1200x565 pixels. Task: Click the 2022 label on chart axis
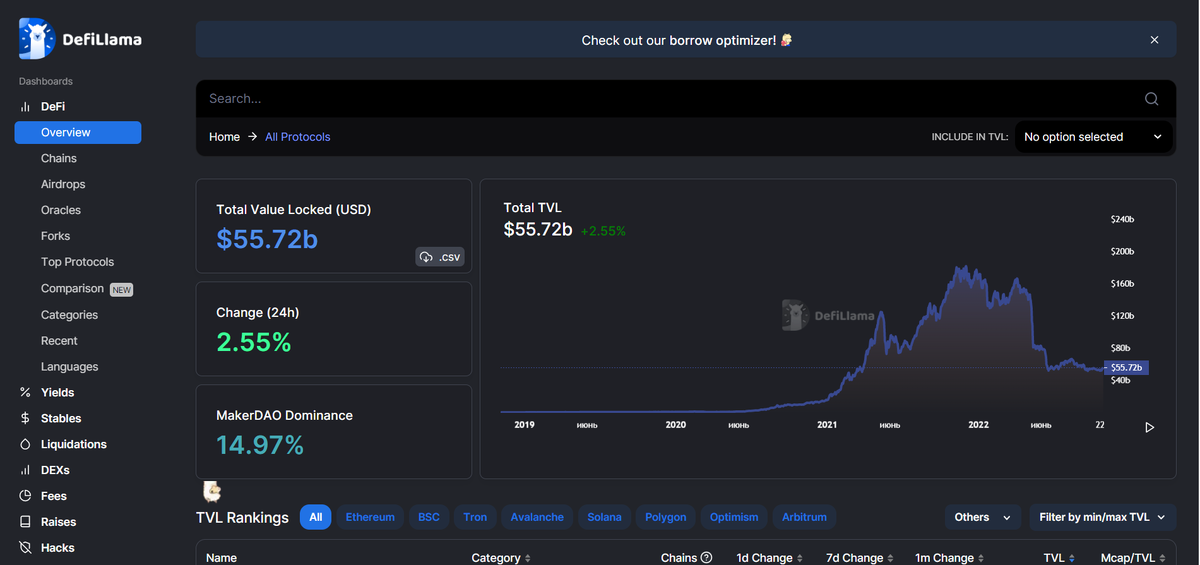pos(978,425)
